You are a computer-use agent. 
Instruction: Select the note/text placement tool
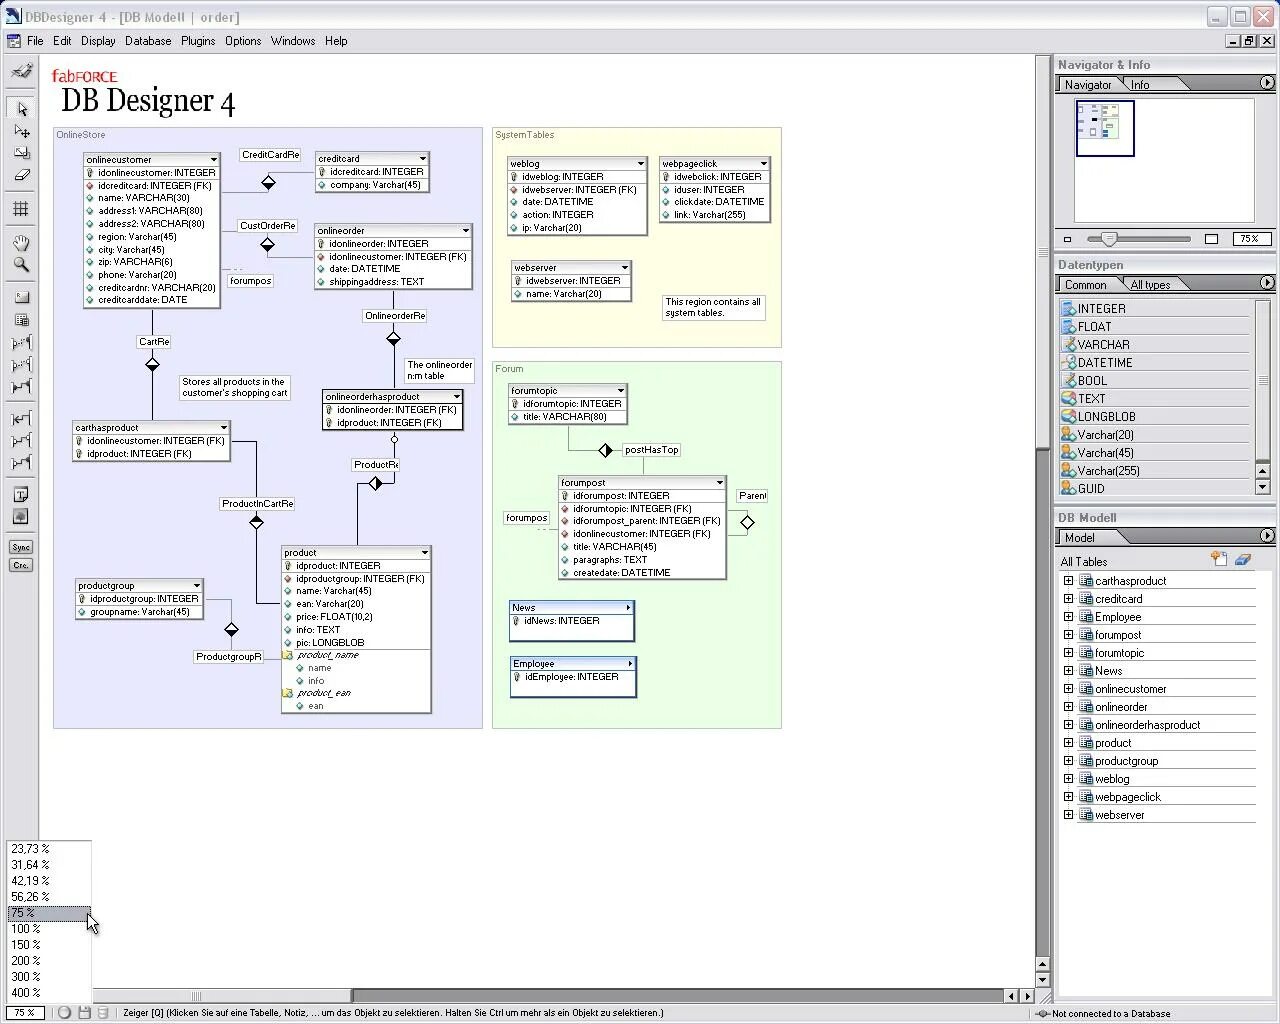(21, 494)
